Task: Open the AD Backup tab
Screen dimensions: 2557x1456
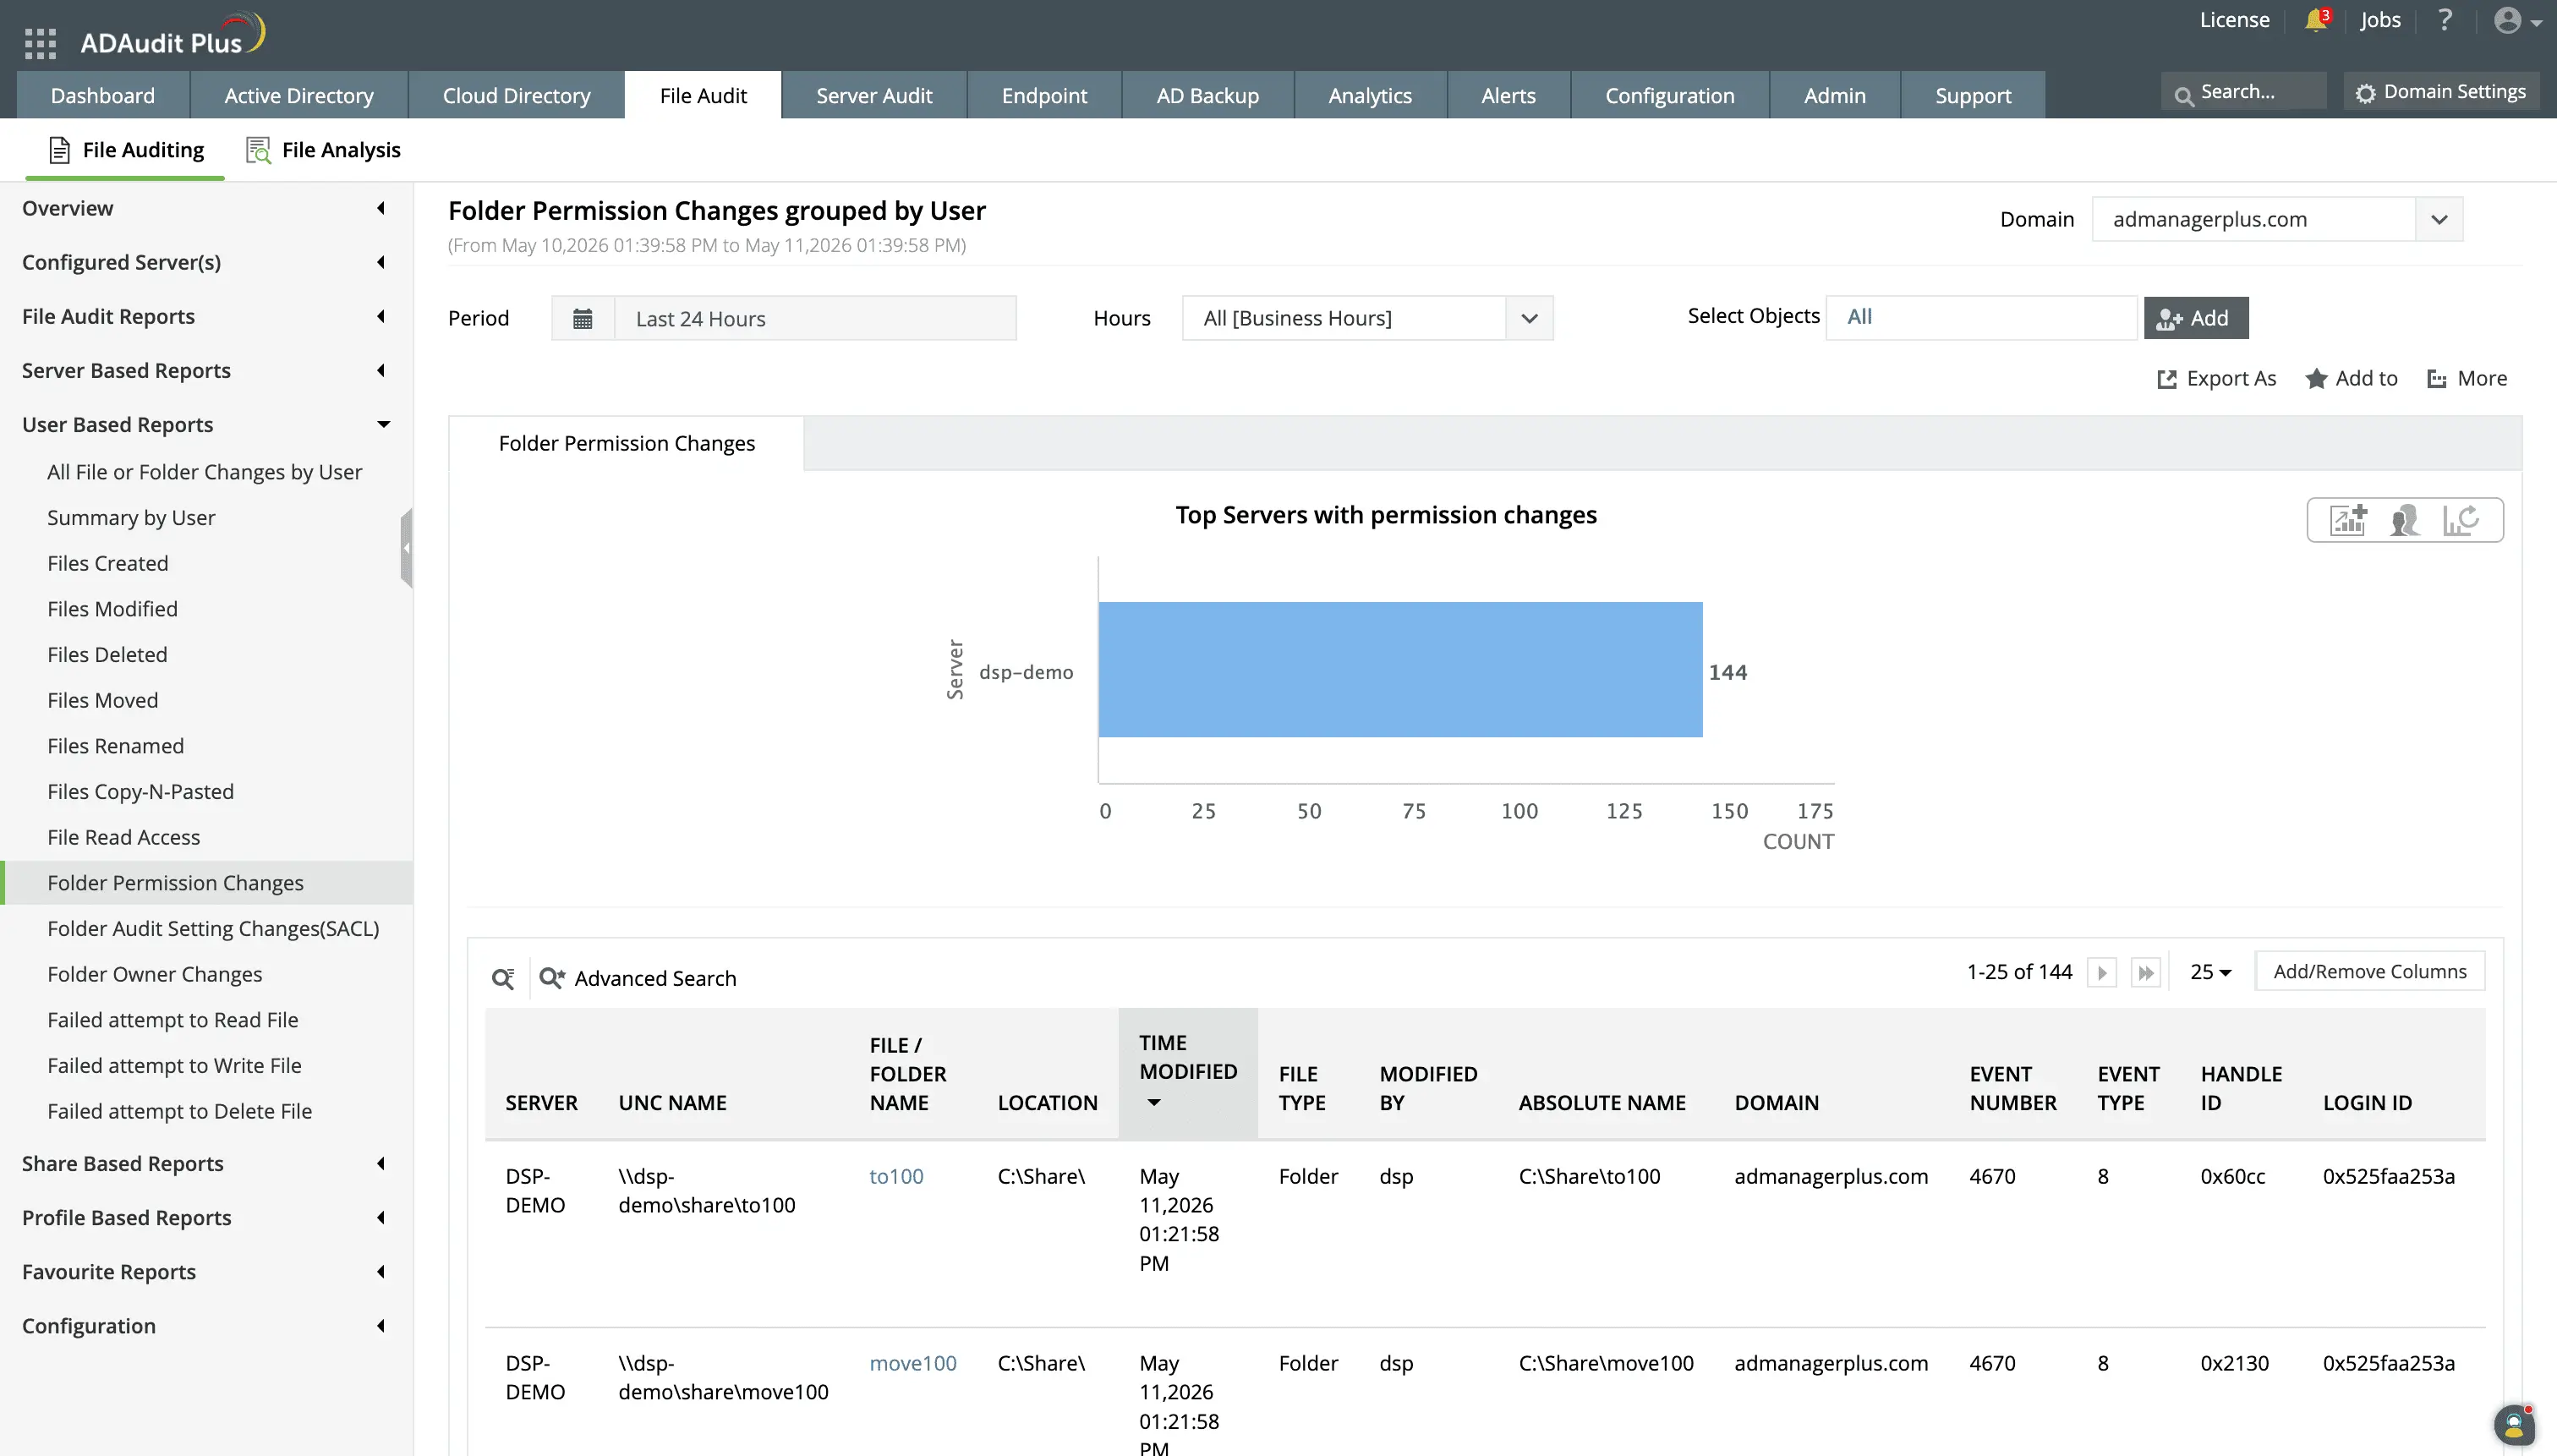Action: (x=1207, y=95)
